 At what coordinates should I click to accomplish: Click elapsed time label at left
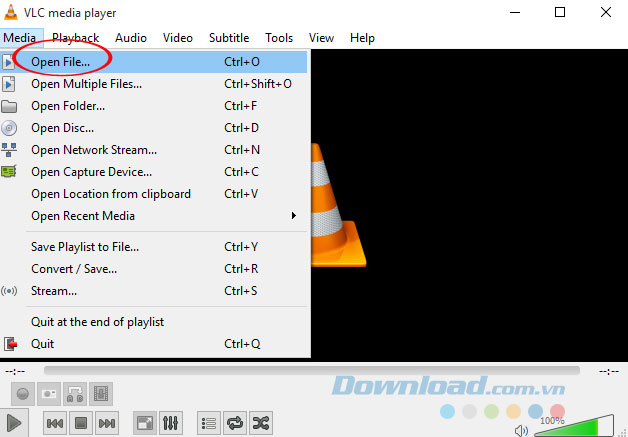pos(15,372)
